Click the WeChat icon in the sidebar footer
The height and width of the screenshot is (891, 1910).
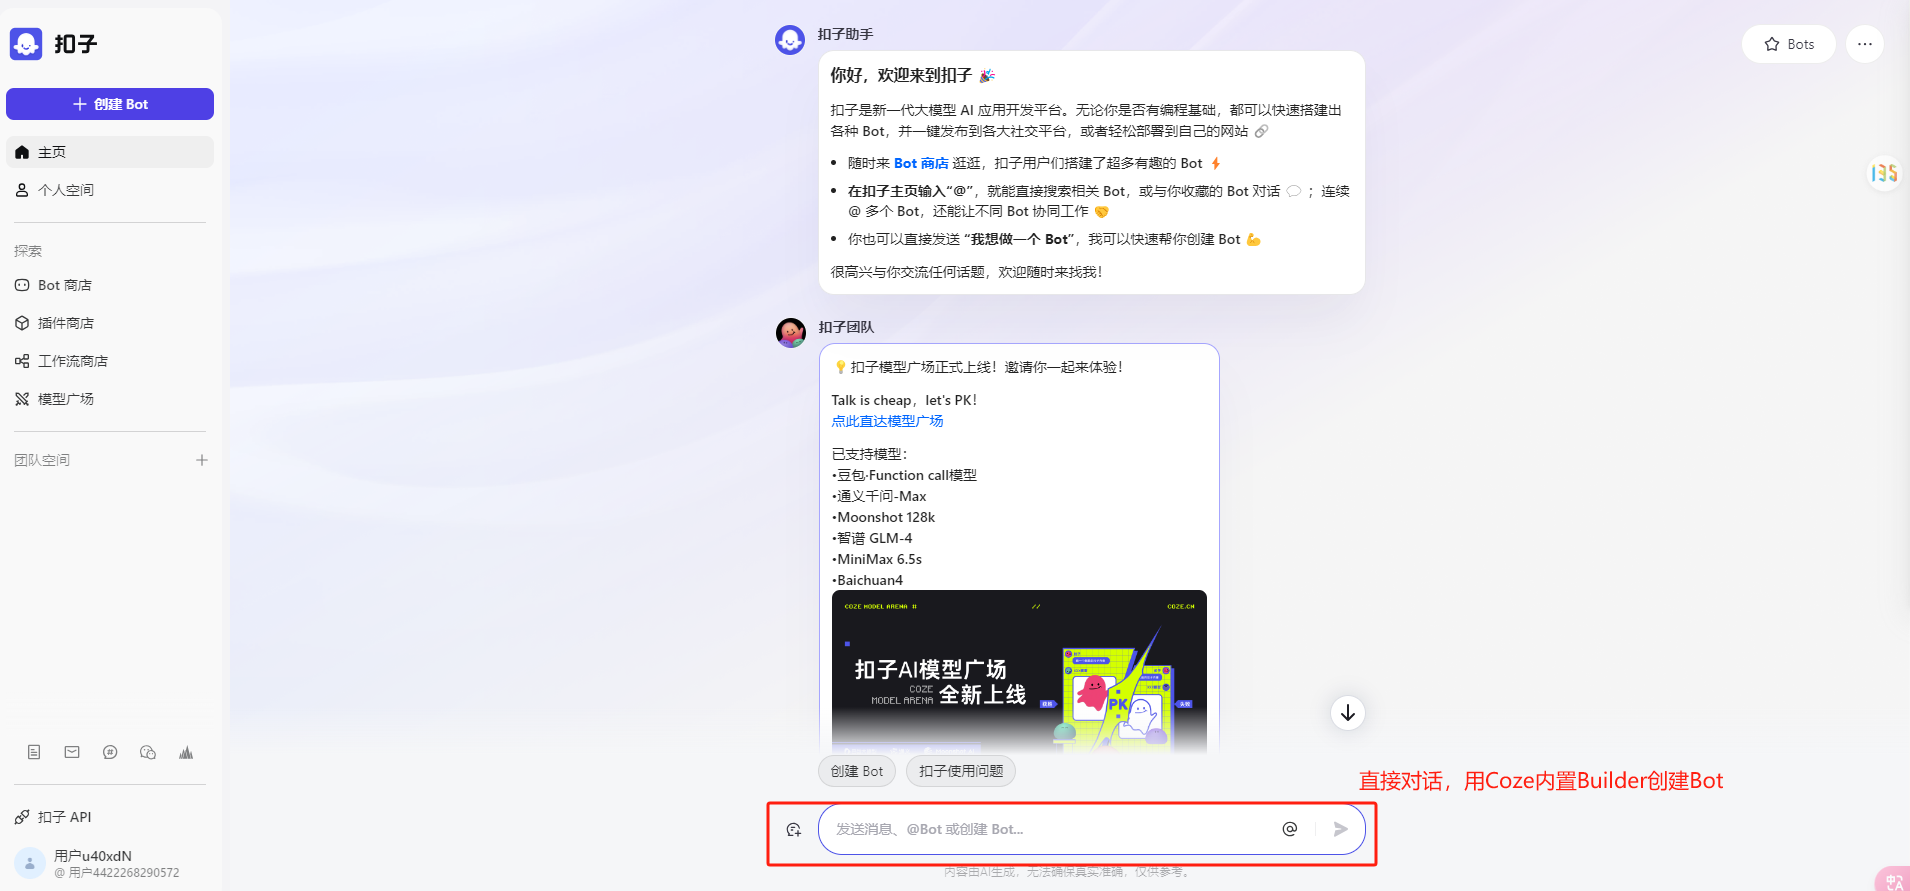(x=148, y=752)
